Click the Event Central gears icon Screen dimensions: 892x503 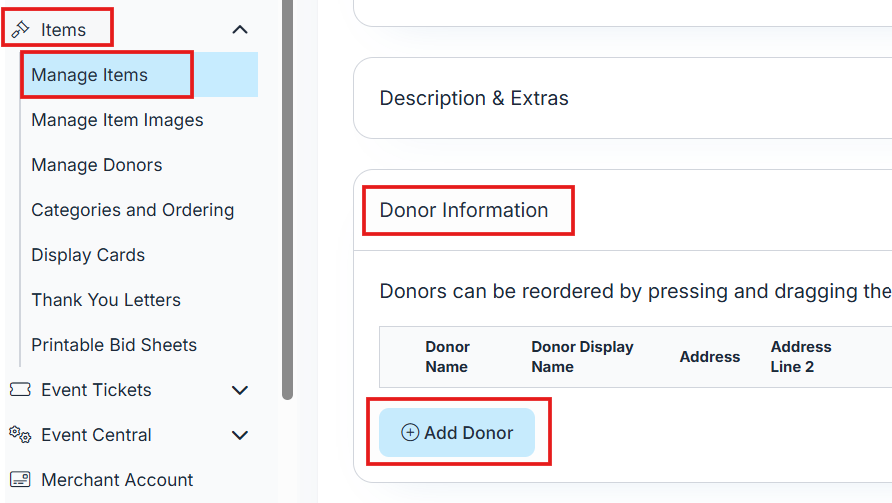[x=20, y=435]
